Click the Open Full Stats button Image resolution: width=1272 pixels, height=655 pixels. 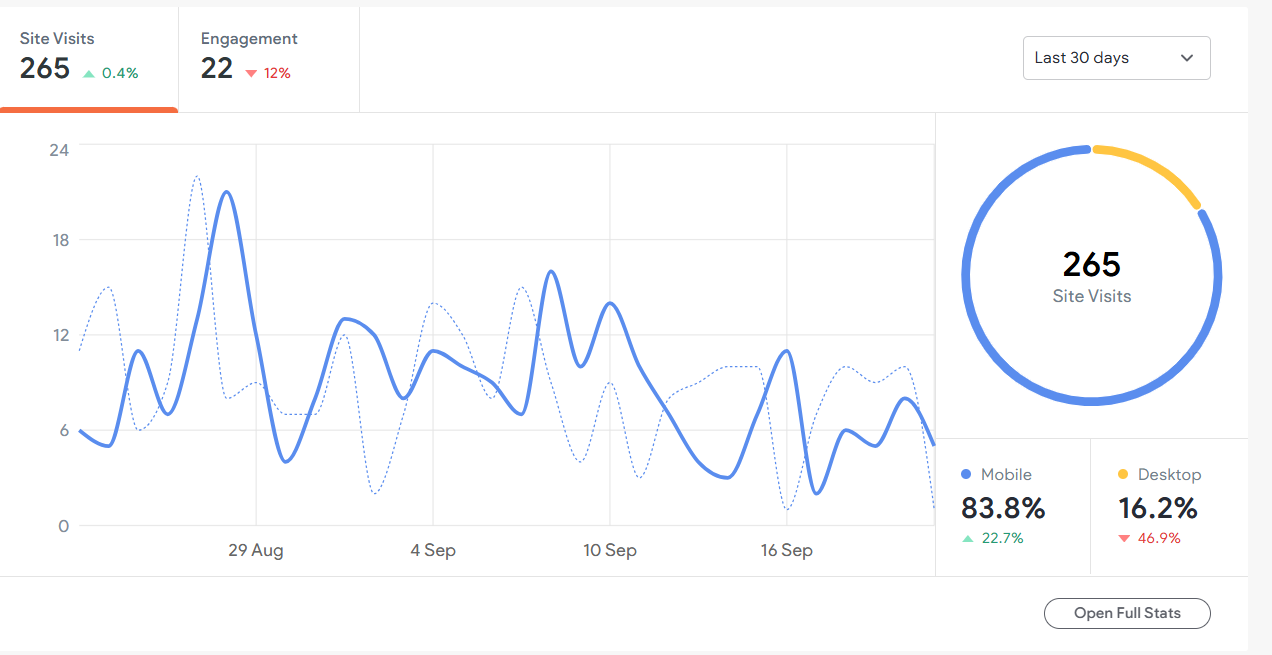1126,613
